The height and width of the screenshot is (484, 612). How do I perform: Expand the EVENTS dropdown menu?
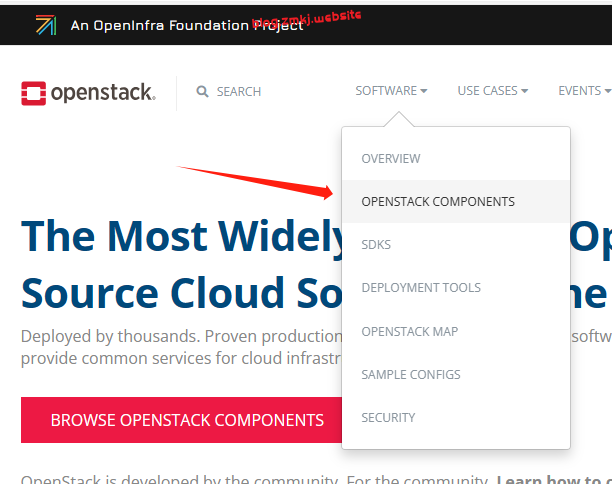(x=584, y=91)
